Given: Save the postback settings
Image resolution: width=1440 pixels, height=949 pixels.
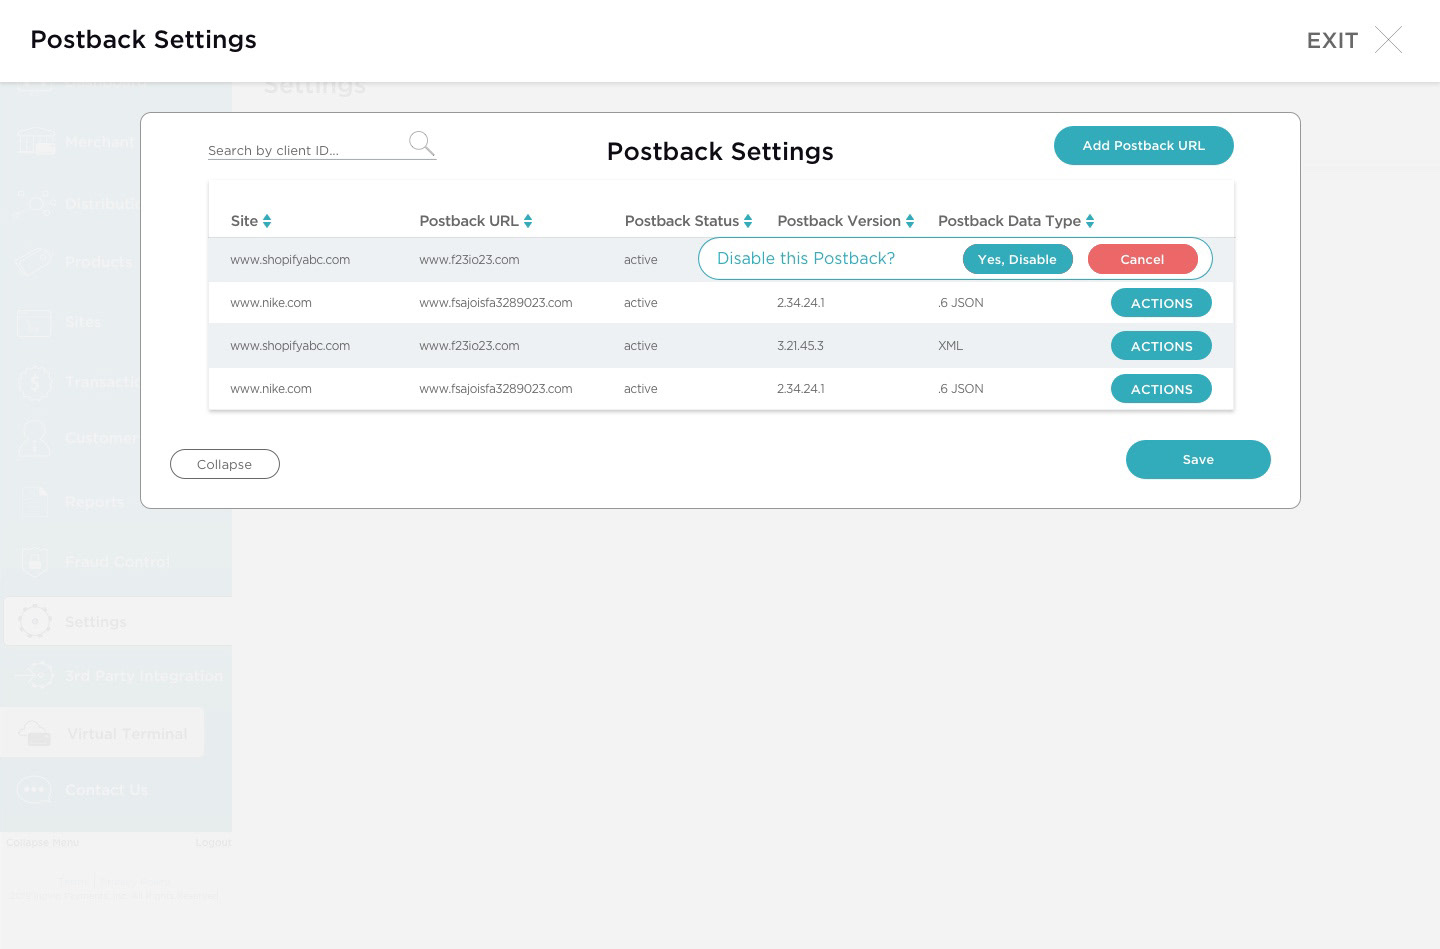Looking at the screenshot, I should point(1198,459).
